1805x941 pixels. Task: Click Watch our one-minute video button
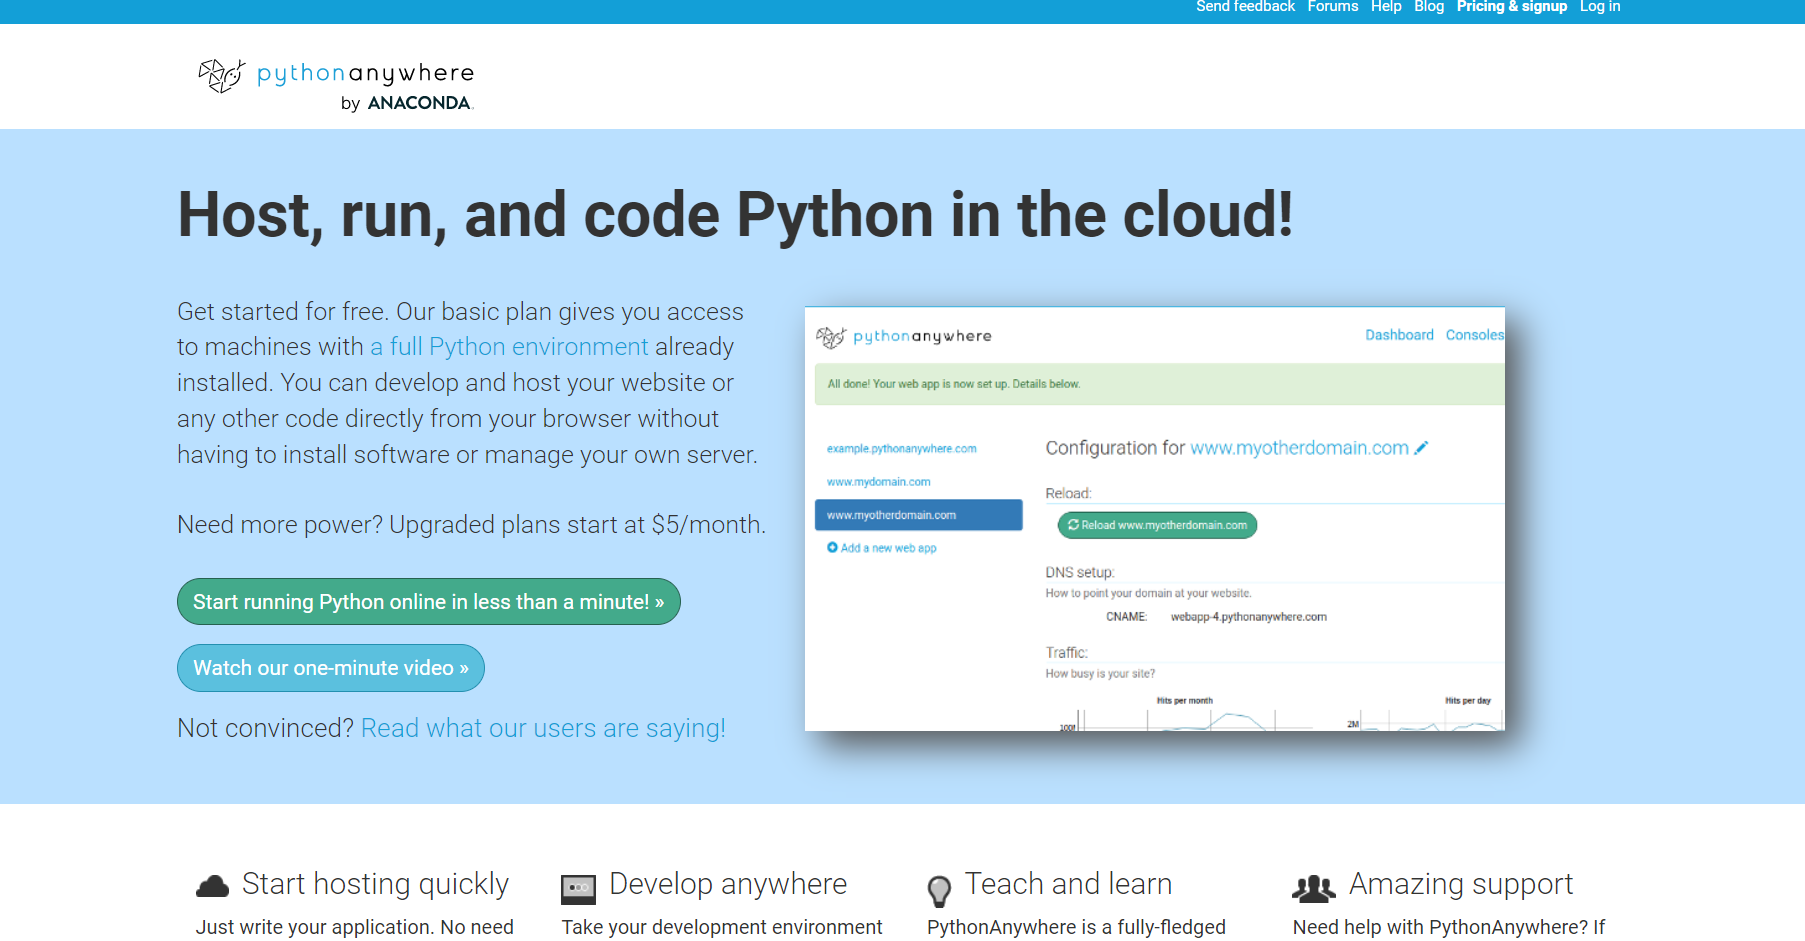point(331,668)
